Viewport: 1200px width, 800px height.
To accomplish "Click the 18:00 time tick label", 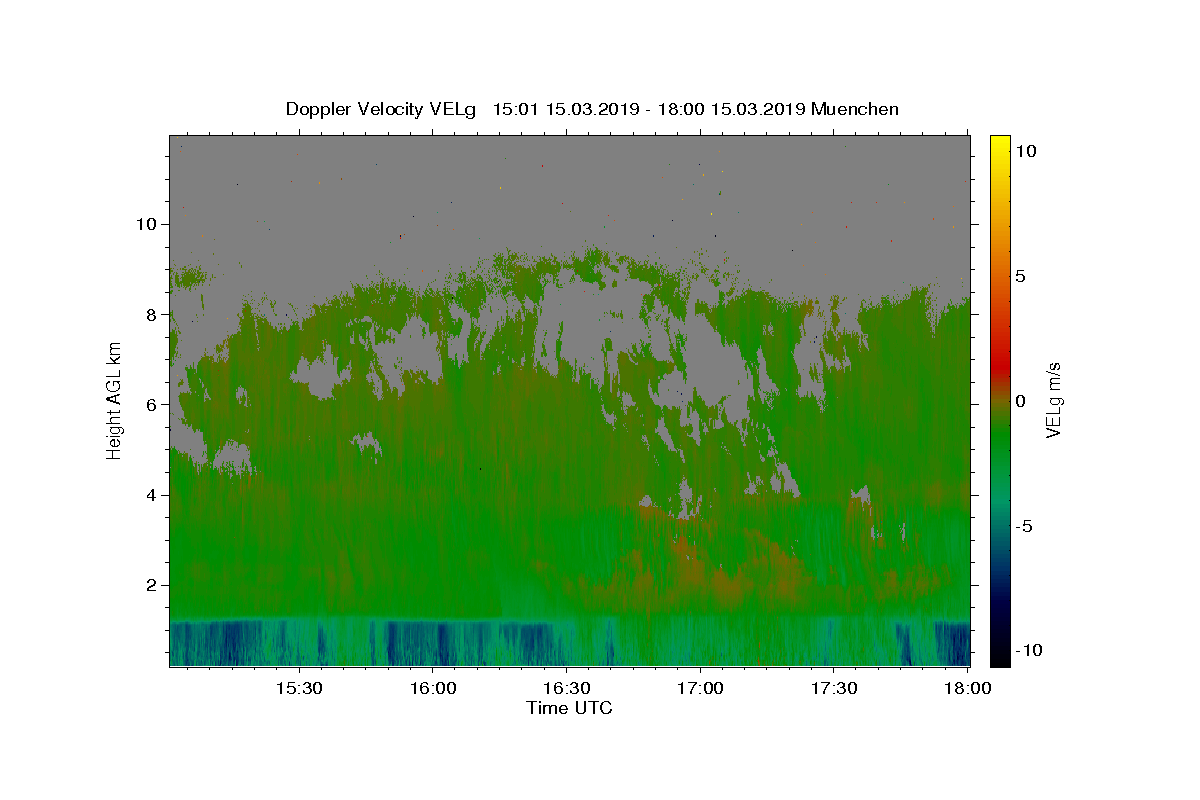I will (x=966, y=689).
